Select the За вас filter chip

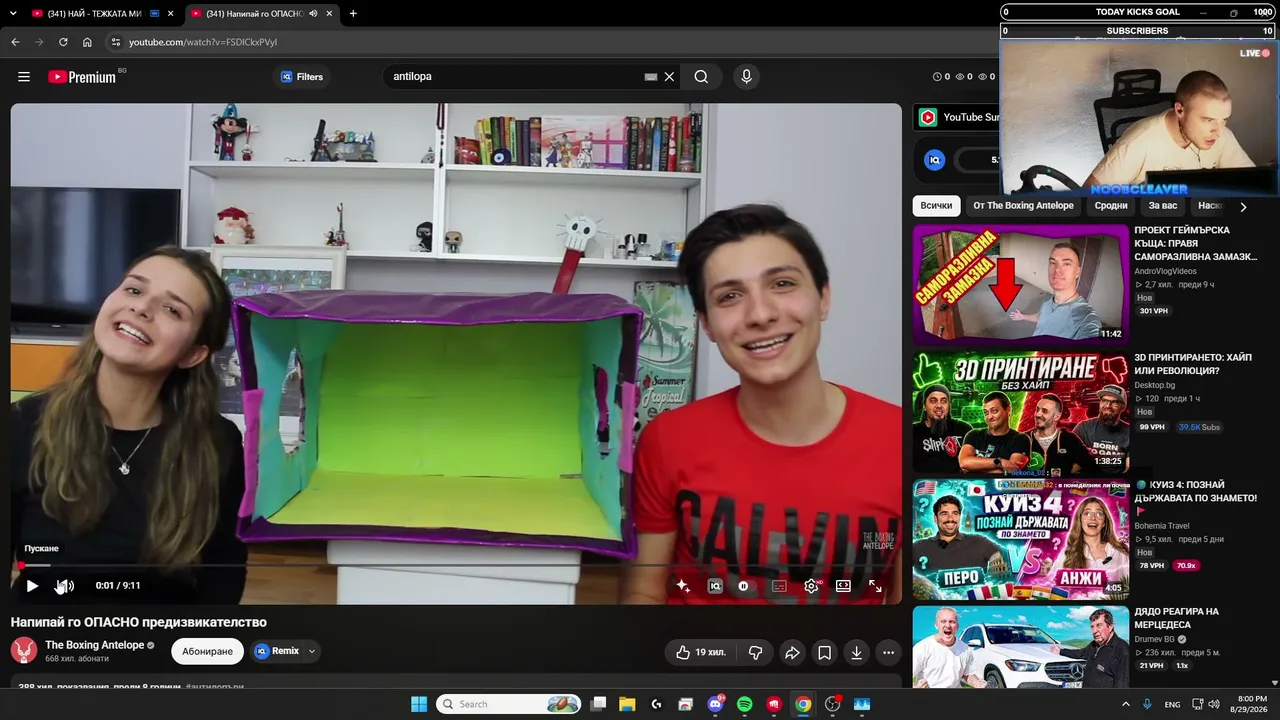tap(1163, 206)
